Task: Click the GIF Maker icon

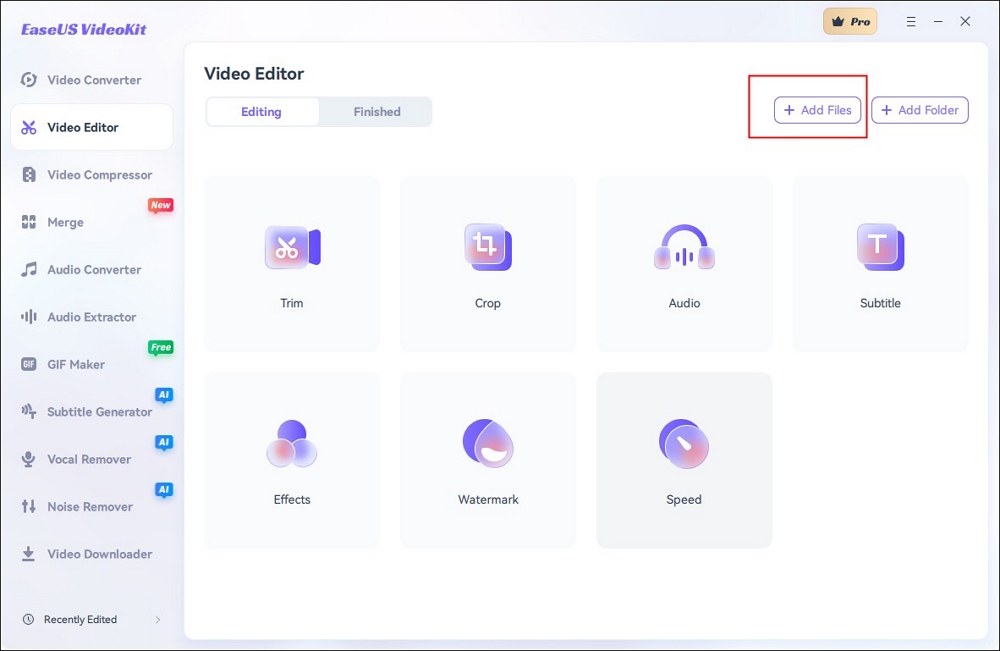Action: pyautogui.click(x=29, y=364)
